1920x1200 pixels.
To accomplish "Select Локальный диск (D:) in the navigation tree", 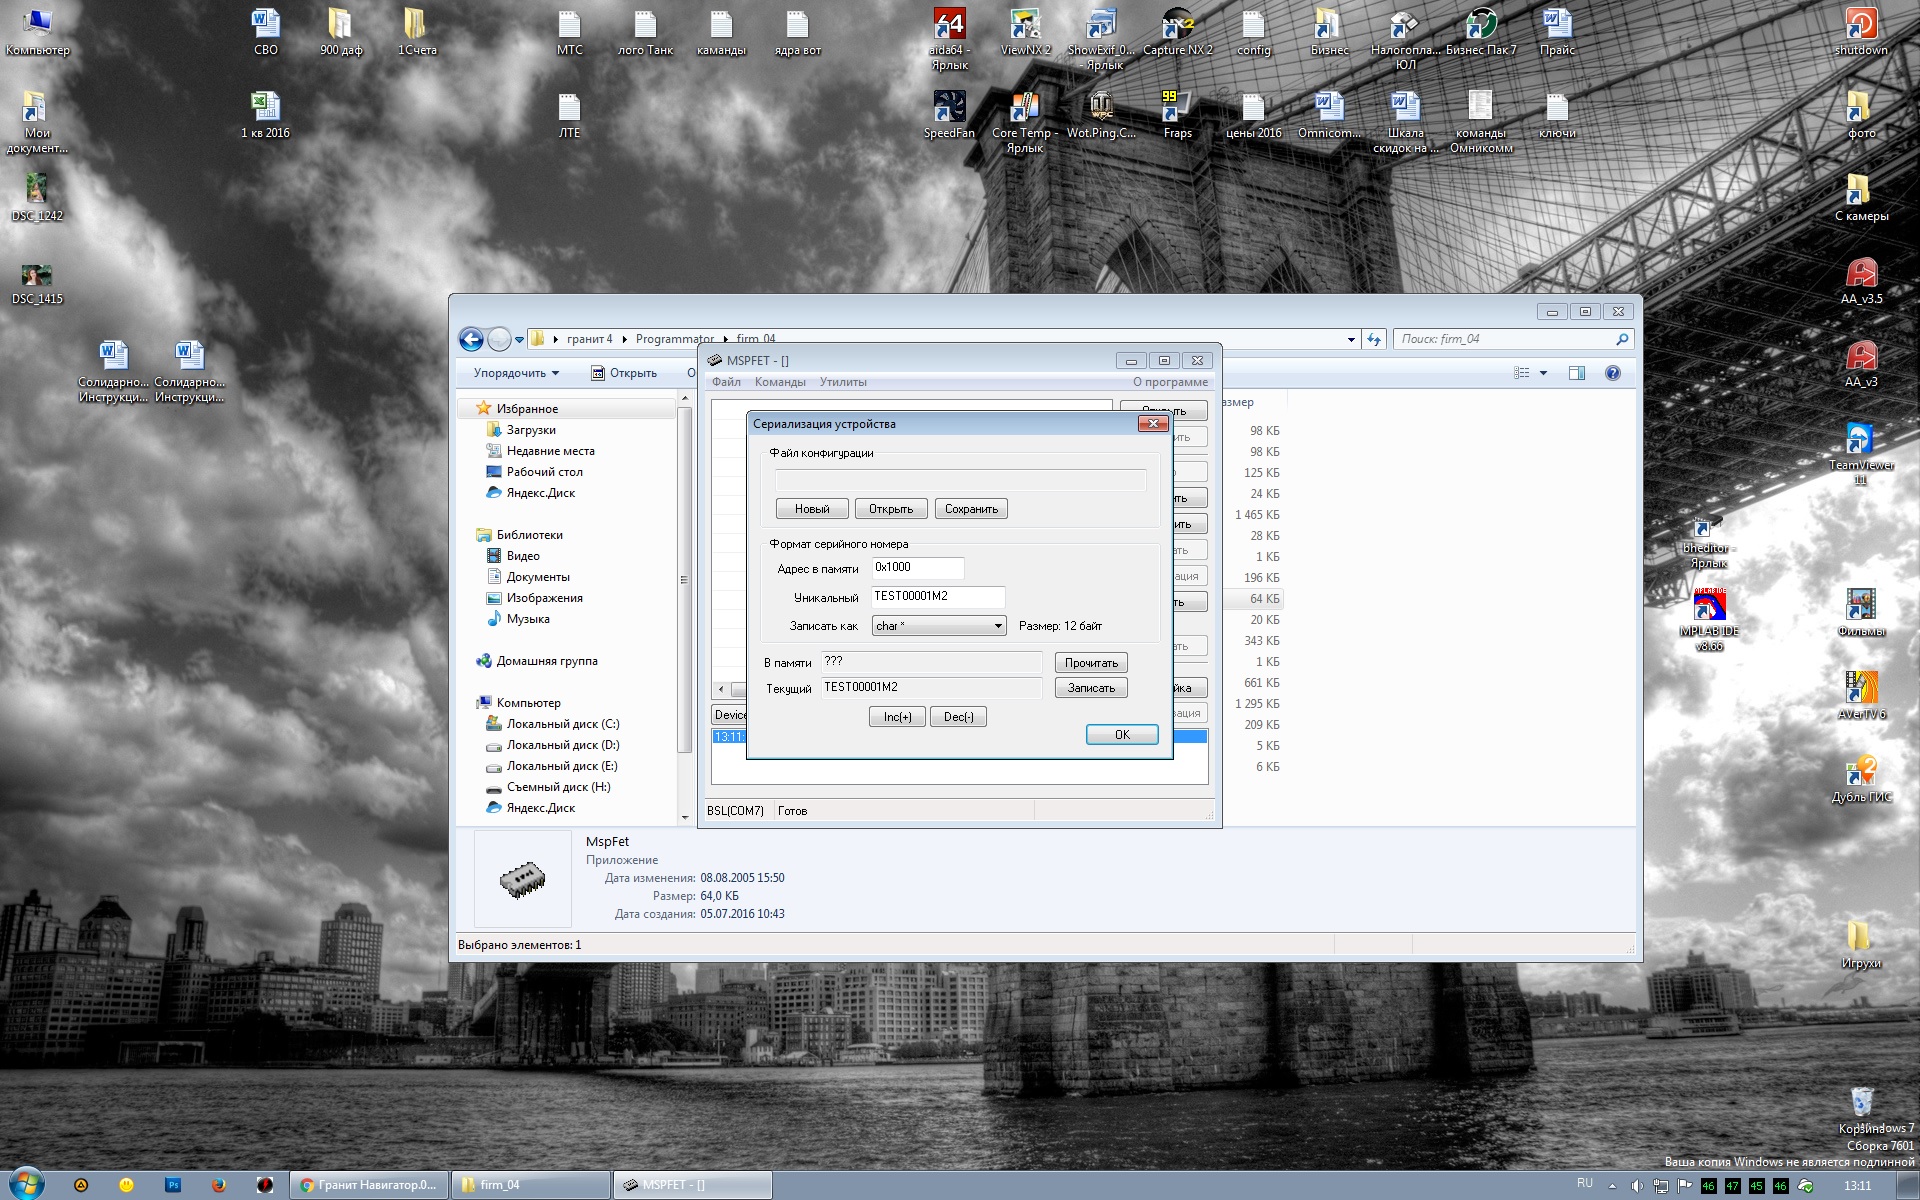I will tap(562, 745).
